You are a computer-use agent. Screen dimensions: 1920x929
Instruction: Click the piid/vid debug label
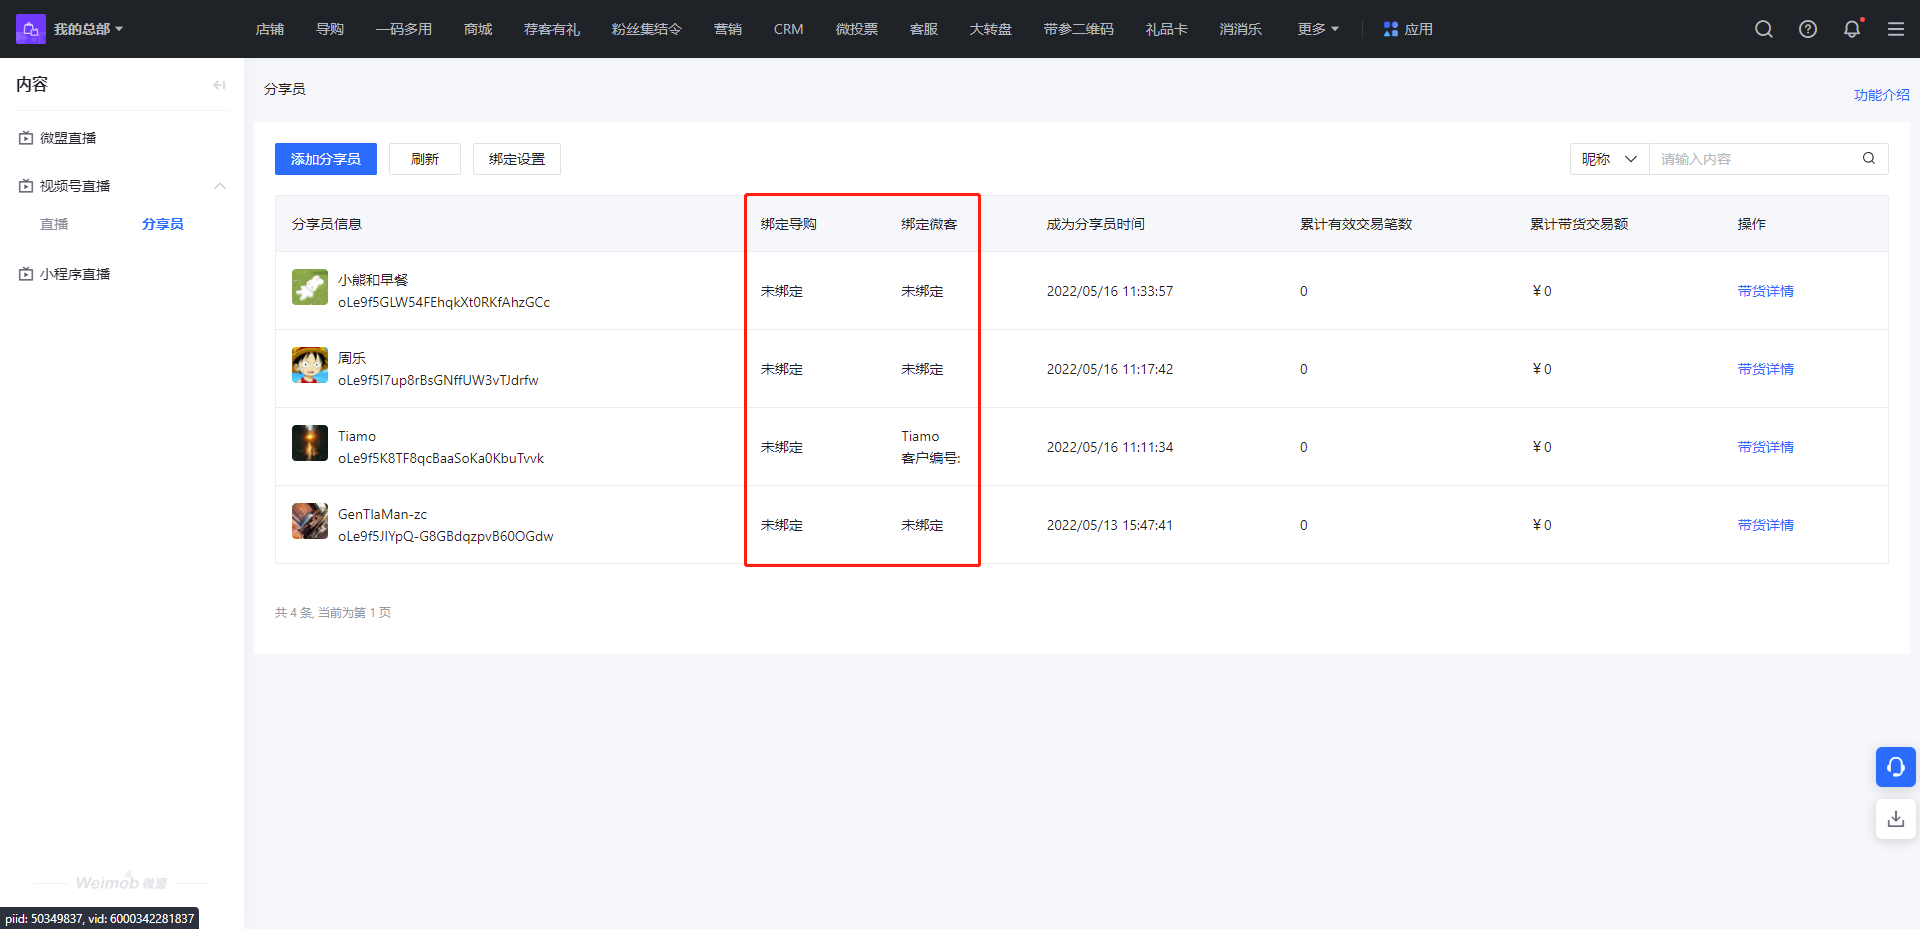coord(100,918)
